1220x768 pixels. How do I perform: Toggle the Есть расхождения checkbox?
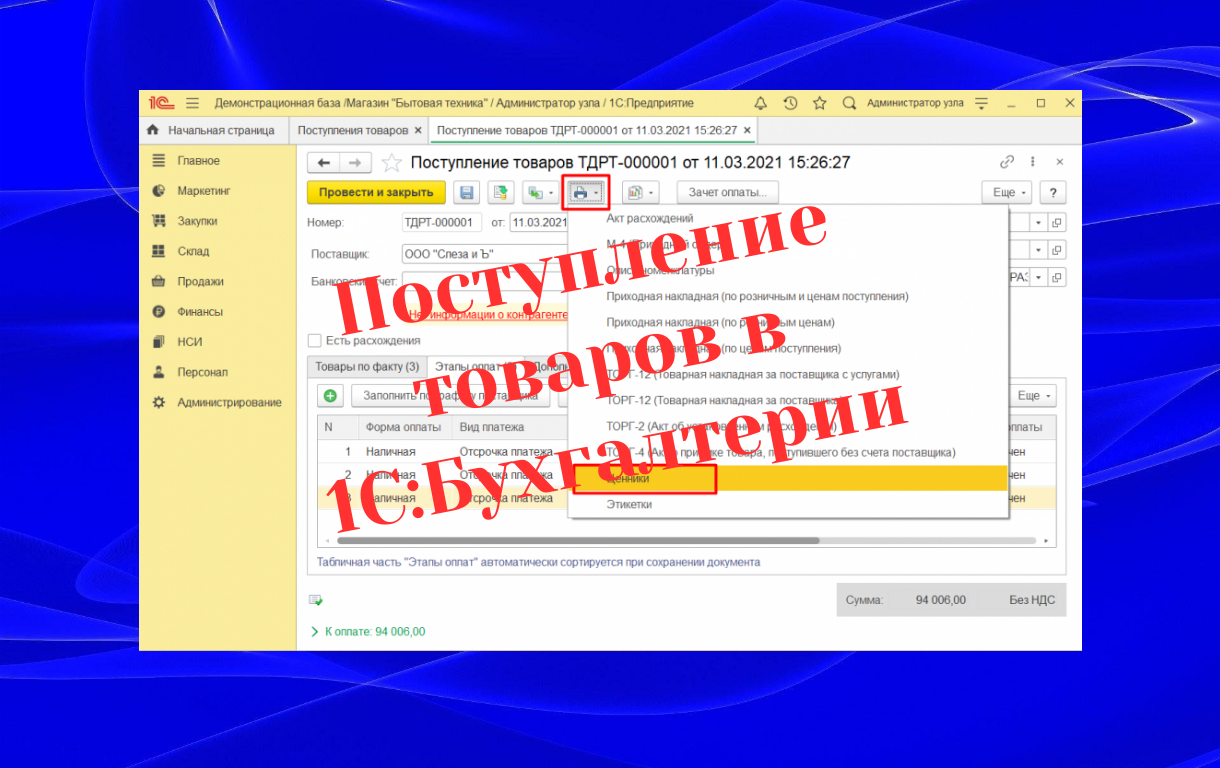coord(315,341)
